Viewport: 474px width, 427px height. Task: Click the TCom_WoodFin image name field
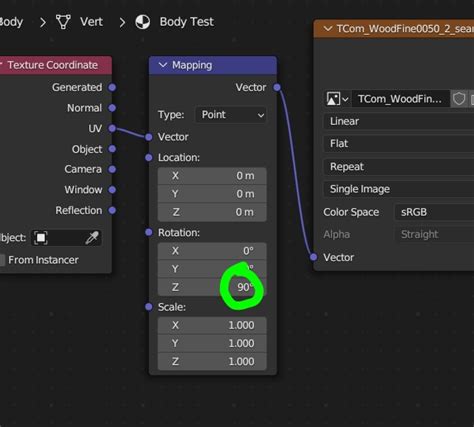(400, 99)
